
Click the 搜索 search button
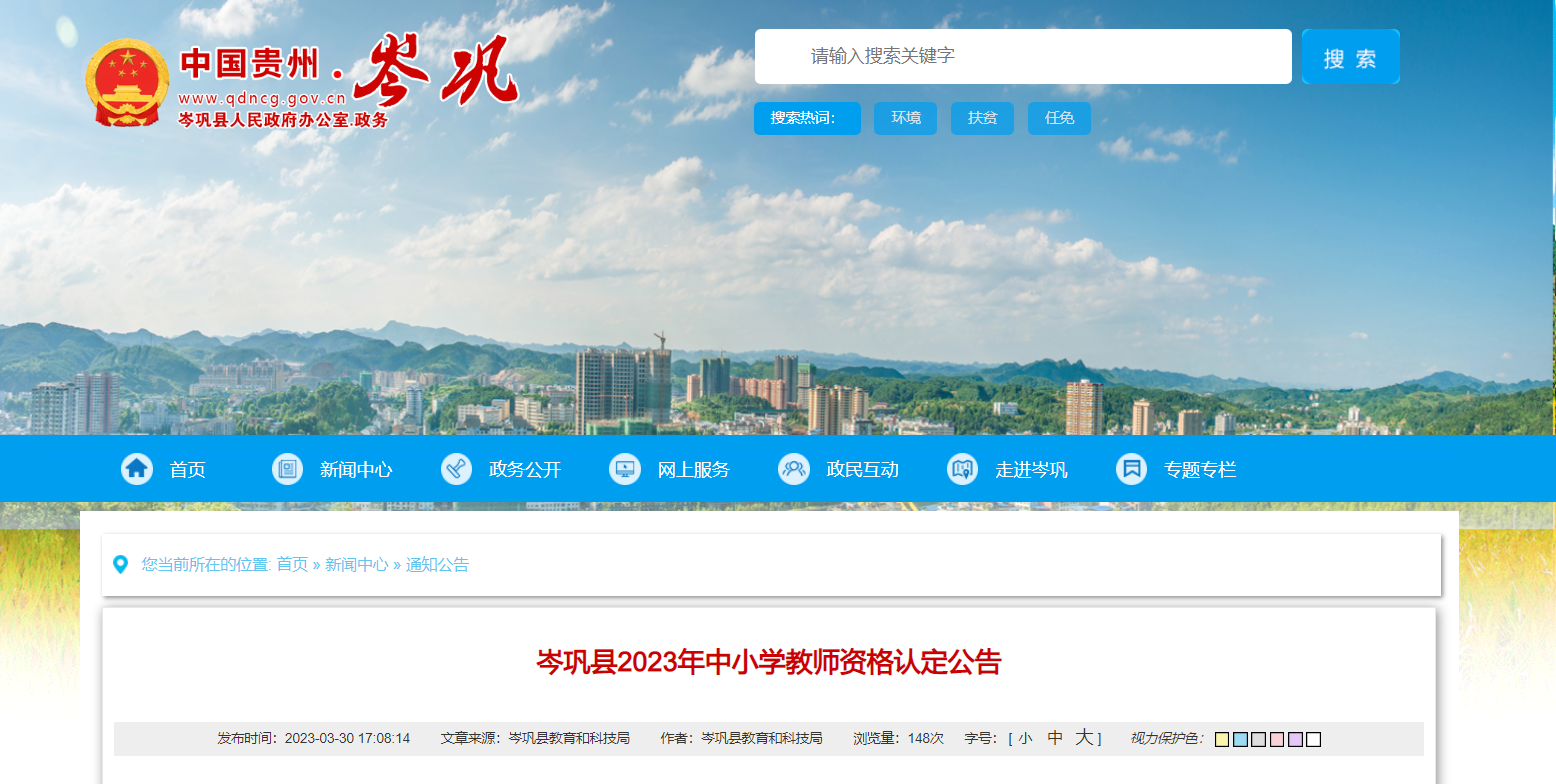1351,57
